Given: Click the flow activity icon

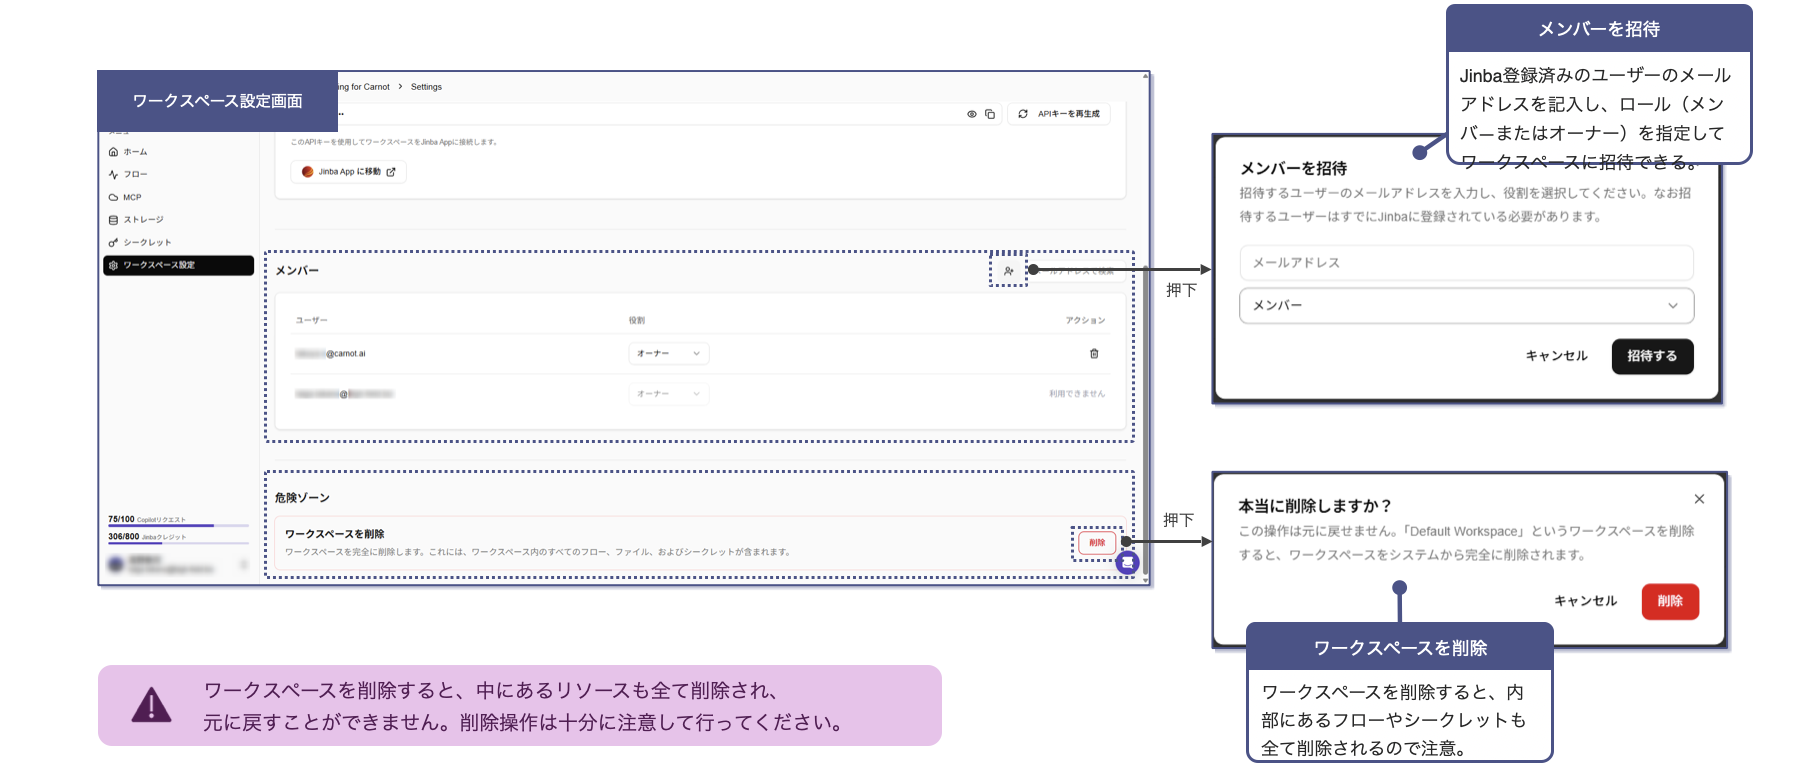Looking at the screenshot, I should (x=113, y=174).
